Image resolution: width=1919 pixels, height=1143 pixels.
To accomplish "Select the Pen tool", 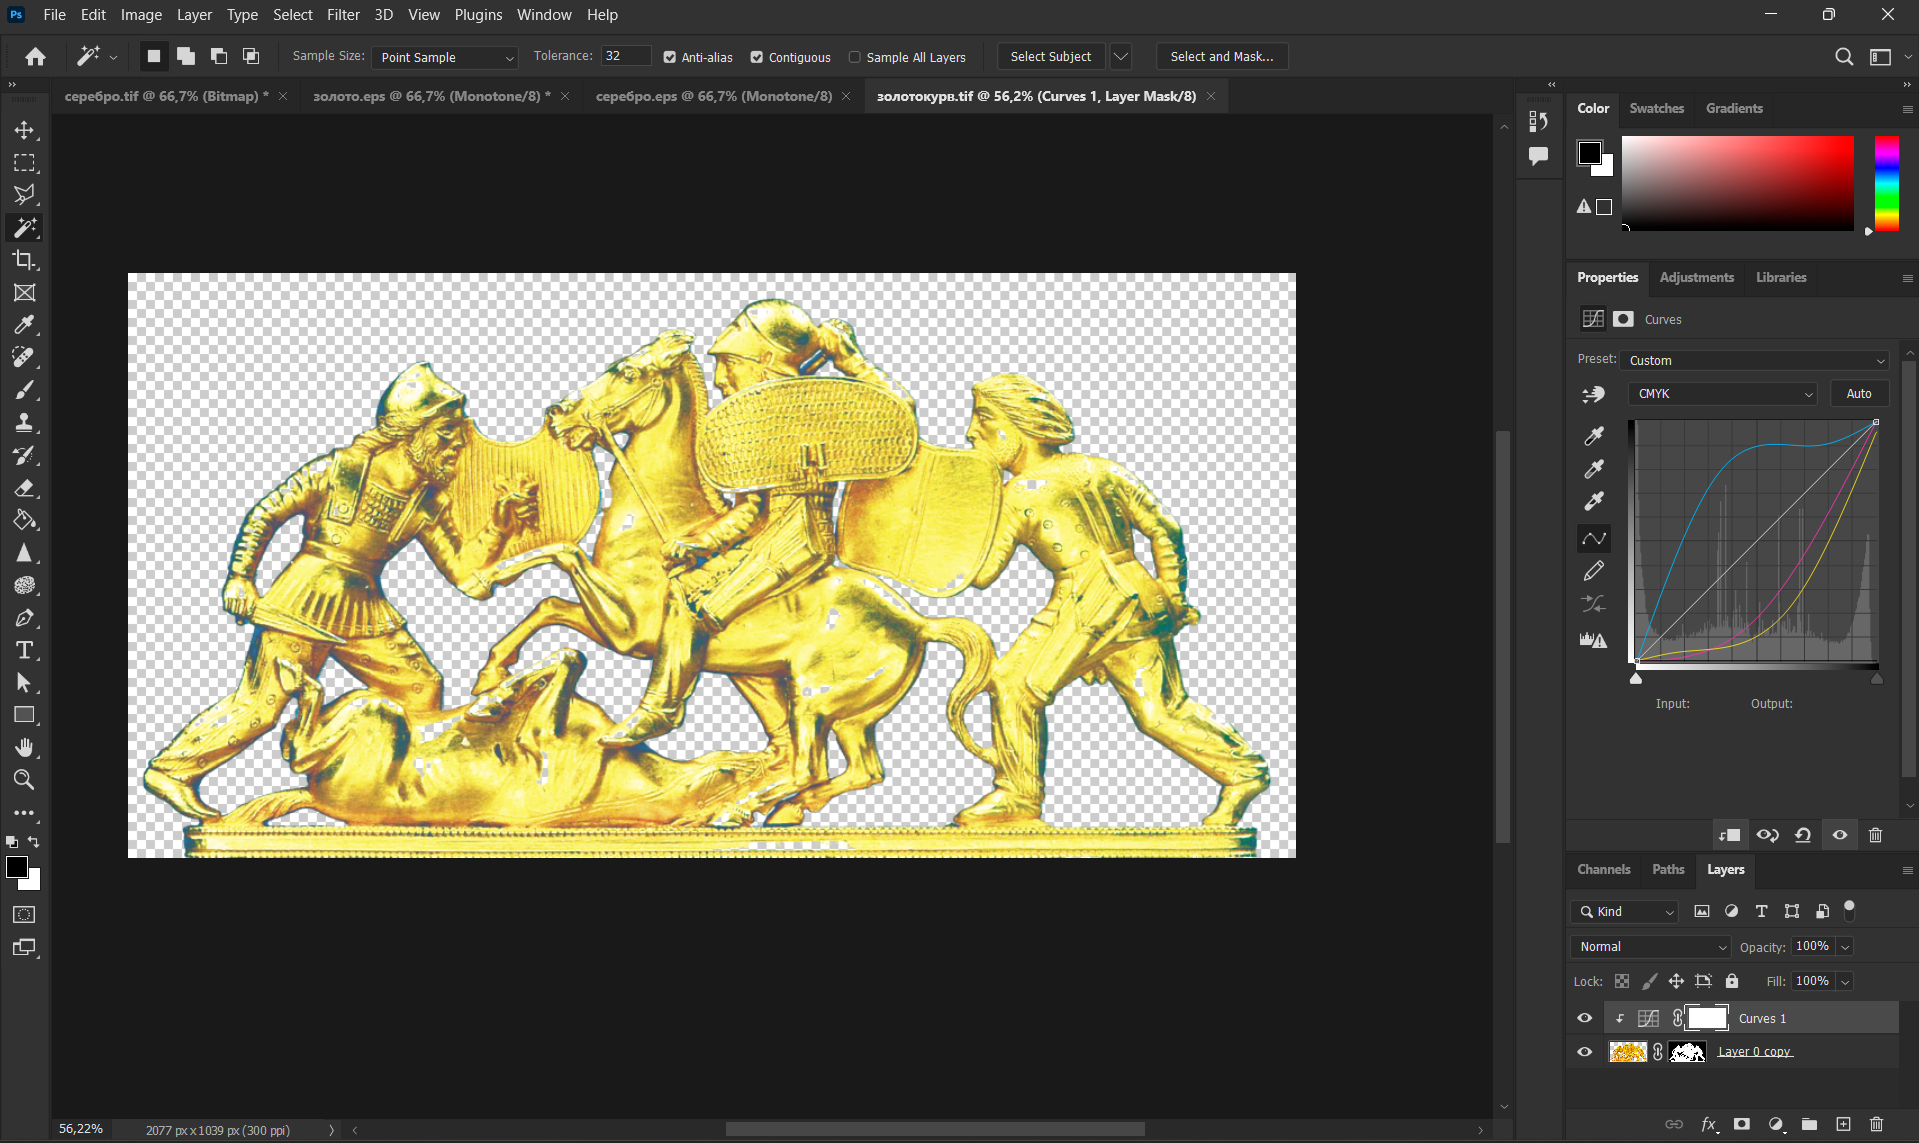I will pyautogui.click(x=24, y=618).
